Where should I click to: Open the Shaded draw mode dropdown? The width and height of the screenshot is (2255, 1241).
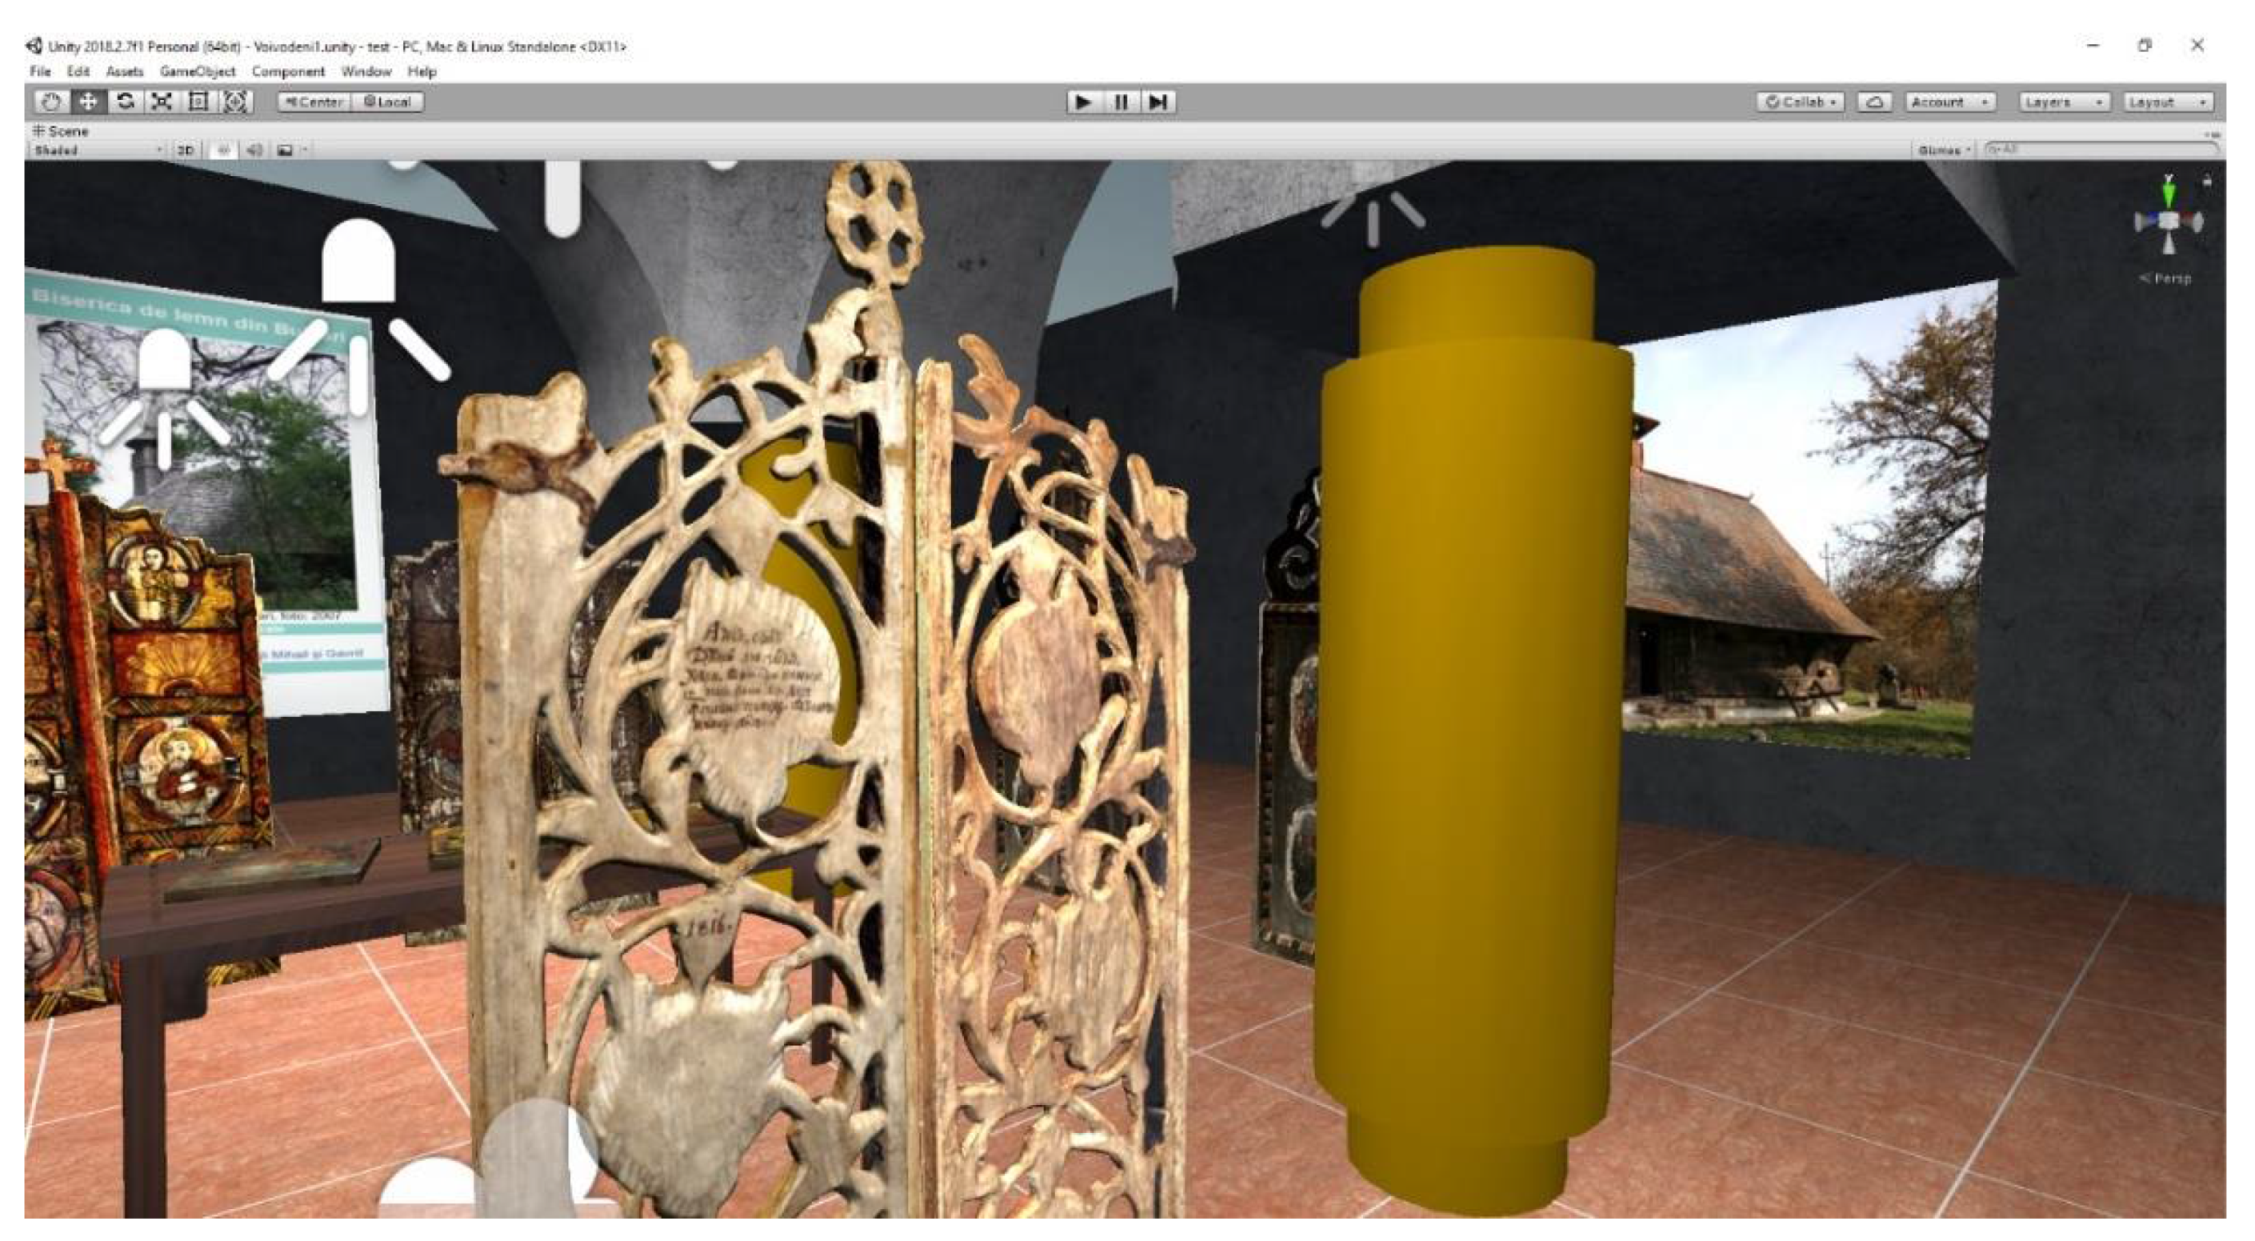[97, 150]
